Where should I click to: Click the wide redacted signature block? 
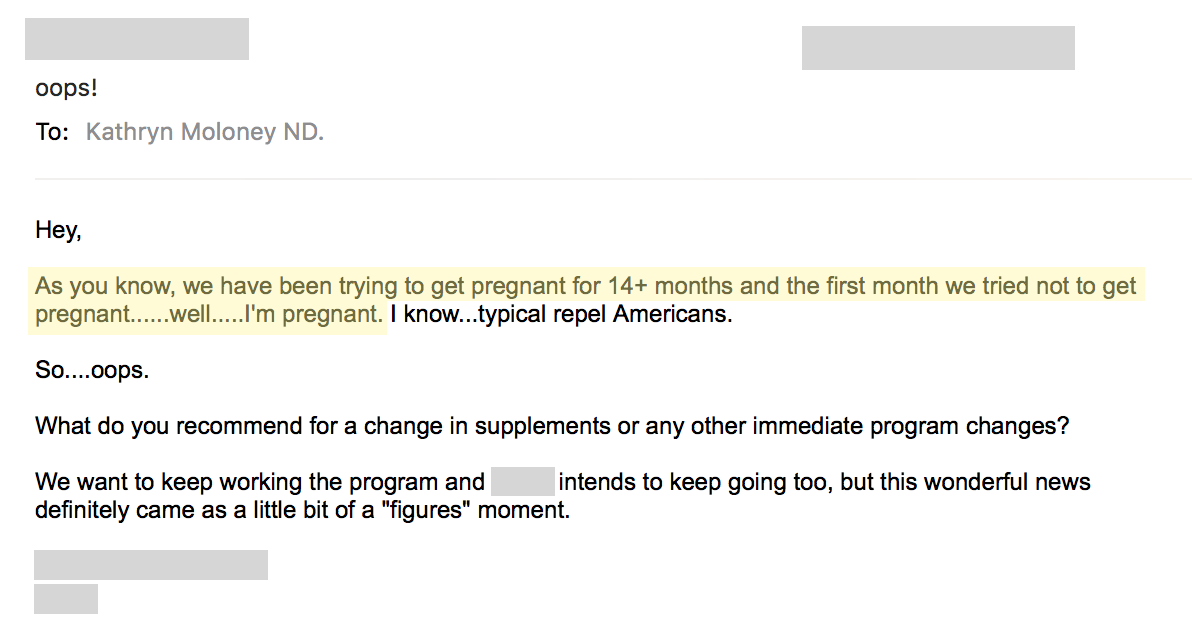tap(151, 565)
